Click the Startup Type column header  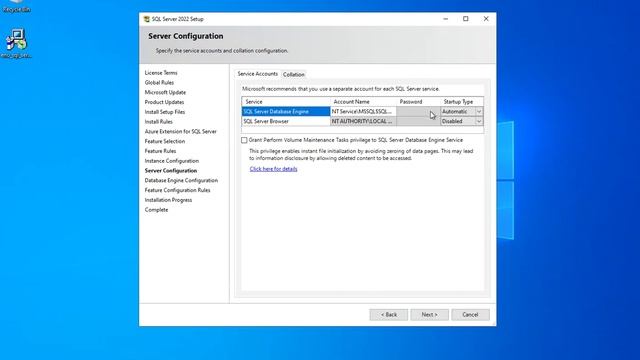462,102
